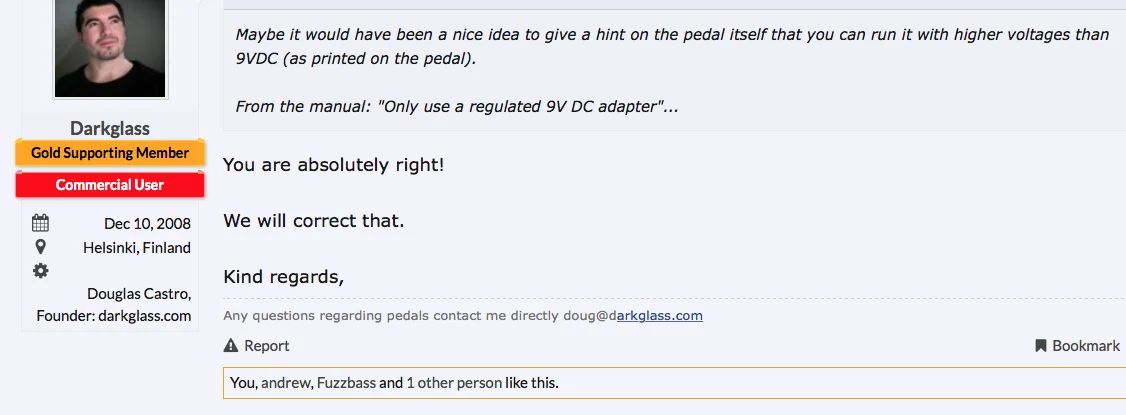Click the Bookmark flag icon
This screenshot has width=1126, height=415.
(x=1041, y=346)
